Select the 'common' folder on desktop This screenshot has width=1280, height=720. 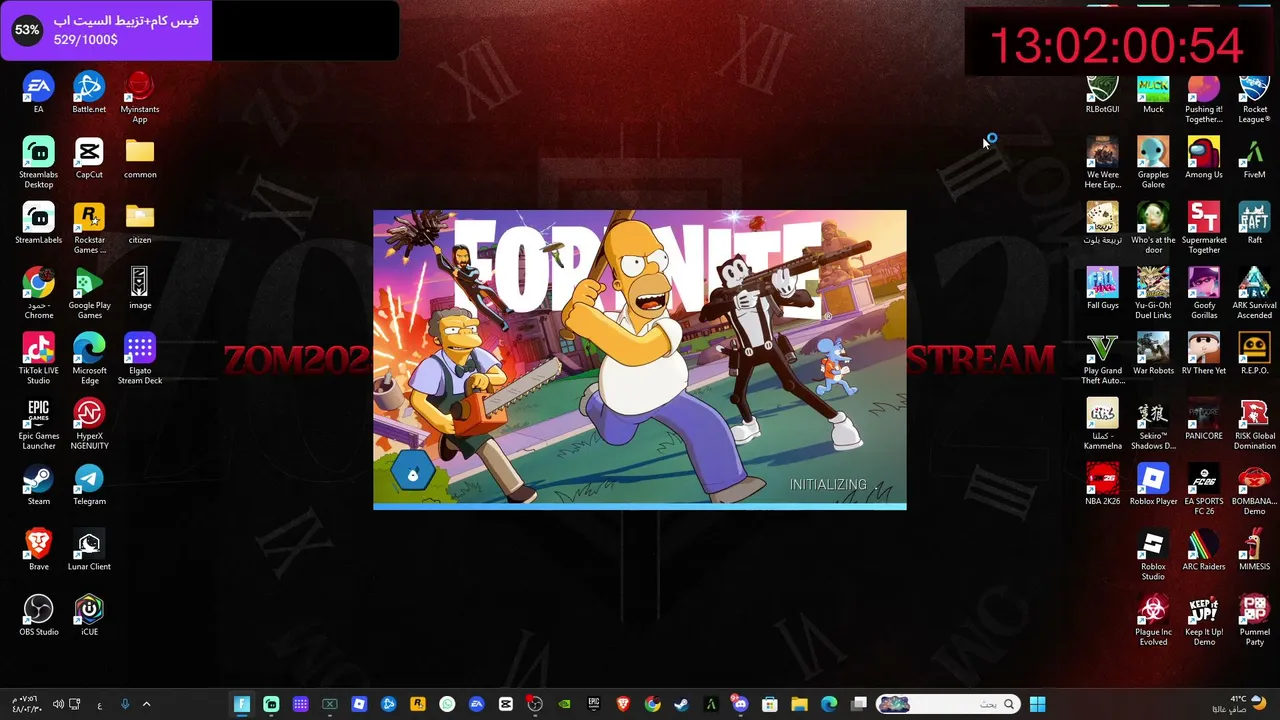tap(140, 158)
